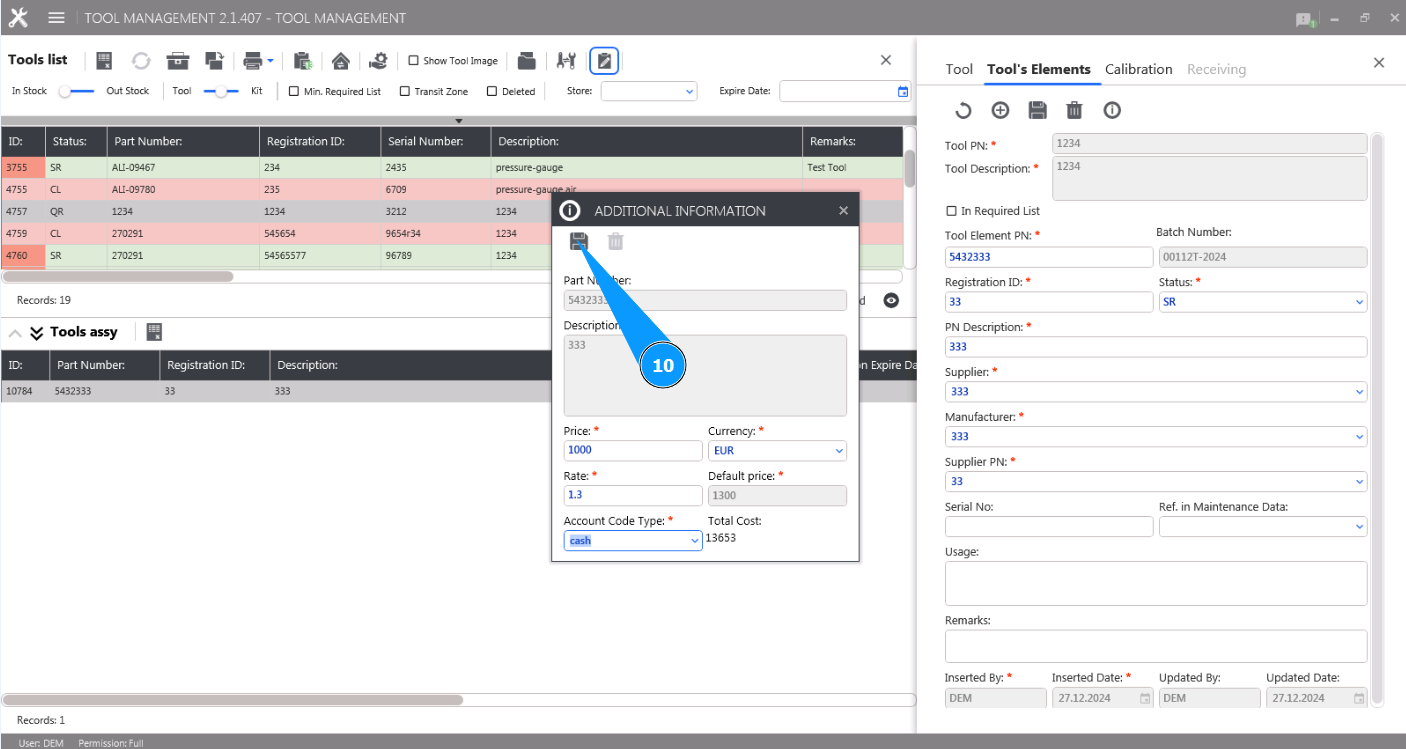This screenshot has height=749, width=1406.
Task: Click the printer icon in the Tools list toolbar
Action: pyautogui.click(x=253, y=61)
